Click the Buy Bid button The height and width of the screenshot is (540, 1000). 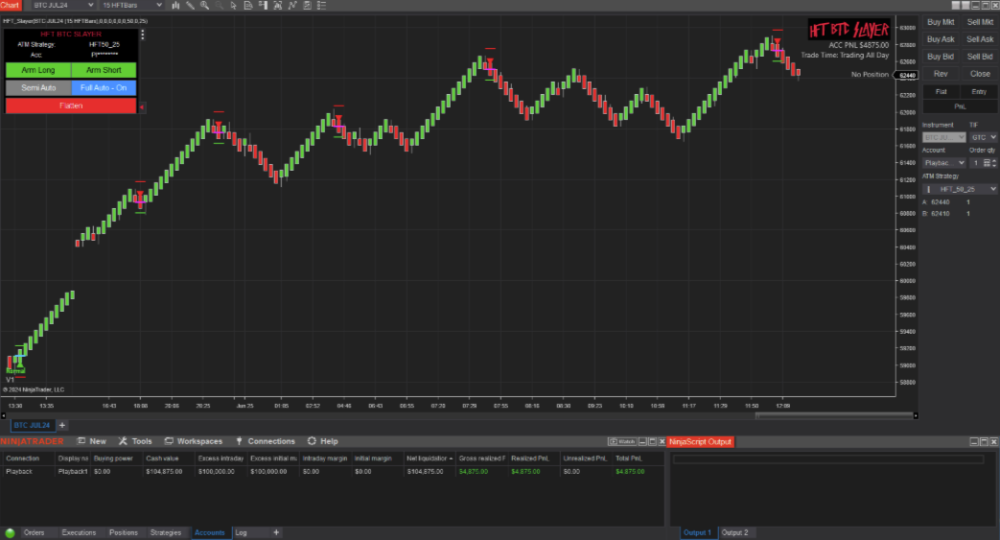click(x=941, y=57)
